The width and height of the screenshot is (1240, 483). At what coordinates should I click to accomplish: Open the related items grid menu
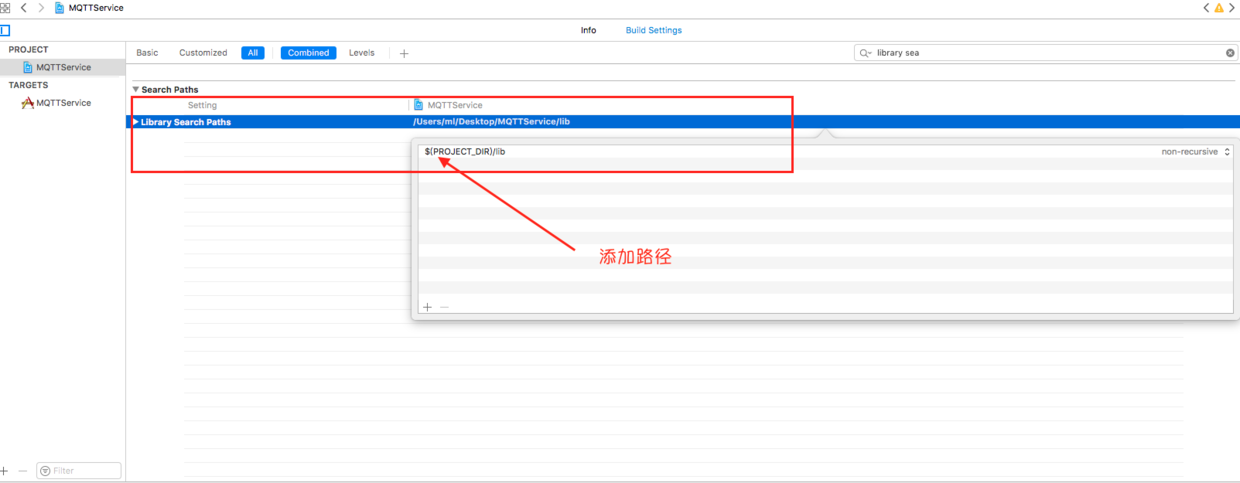coord(5,7)
